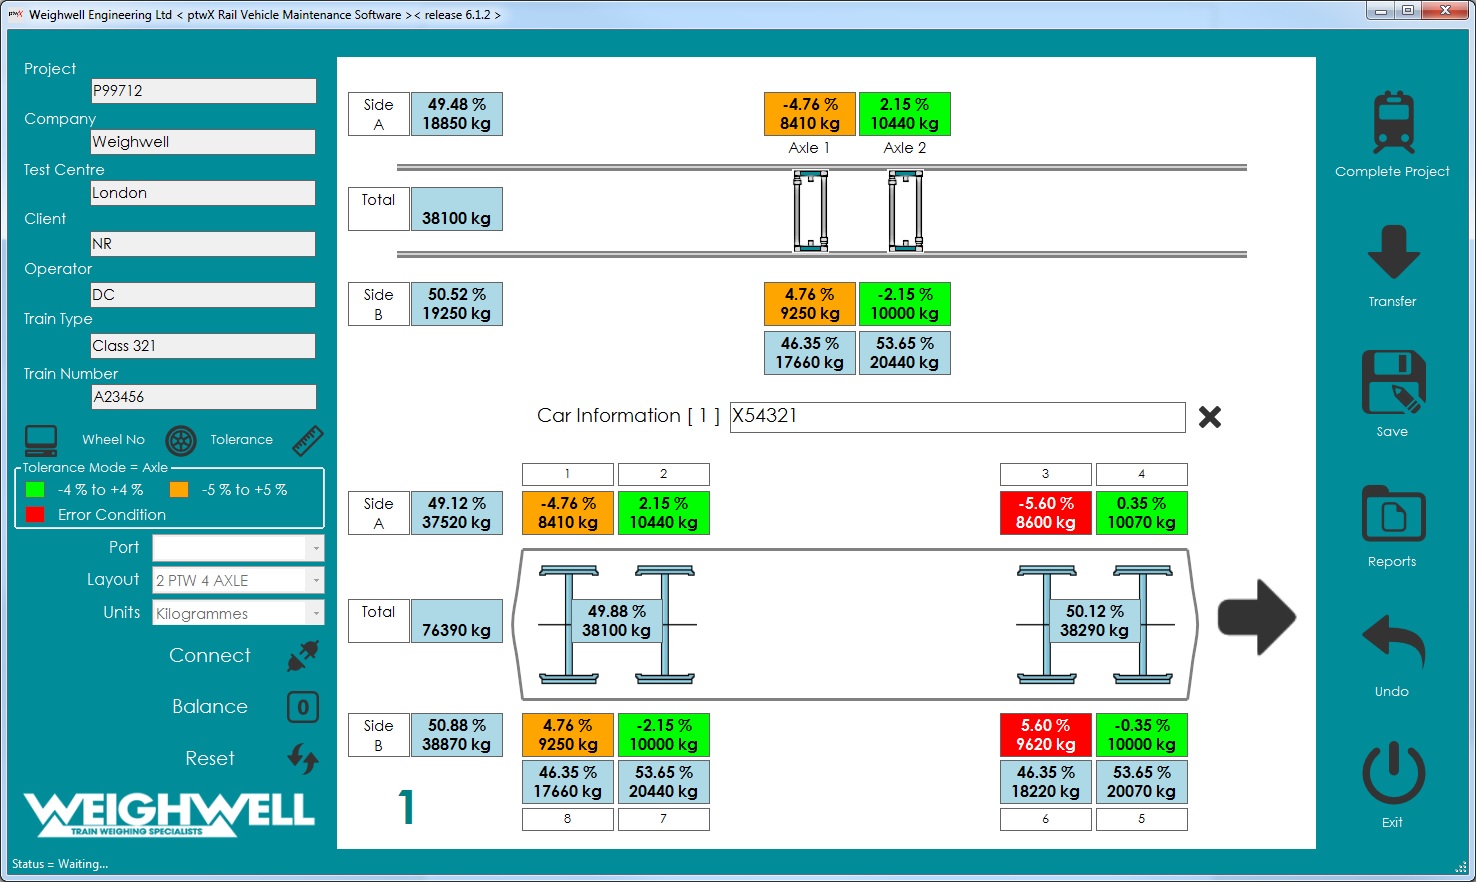Click the Complete Project label
Screen dimensions: 1476x882
pos(1392,172)
